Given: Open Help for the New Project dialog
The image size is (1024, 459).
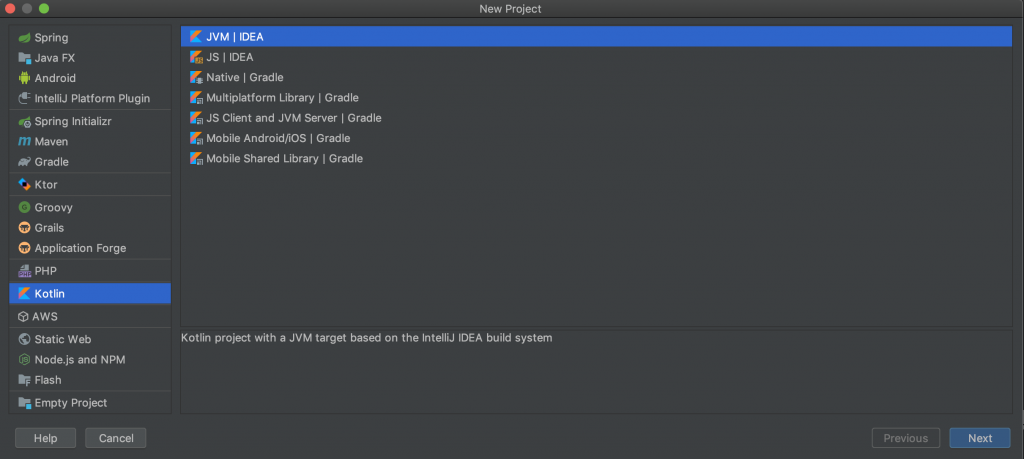Looking at the screenshot, I should [46, 438].
